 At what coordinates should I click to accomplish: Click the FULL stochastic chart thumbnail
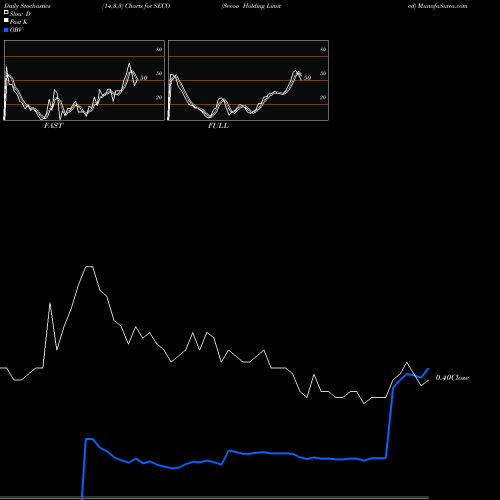[x=248, y=80]
